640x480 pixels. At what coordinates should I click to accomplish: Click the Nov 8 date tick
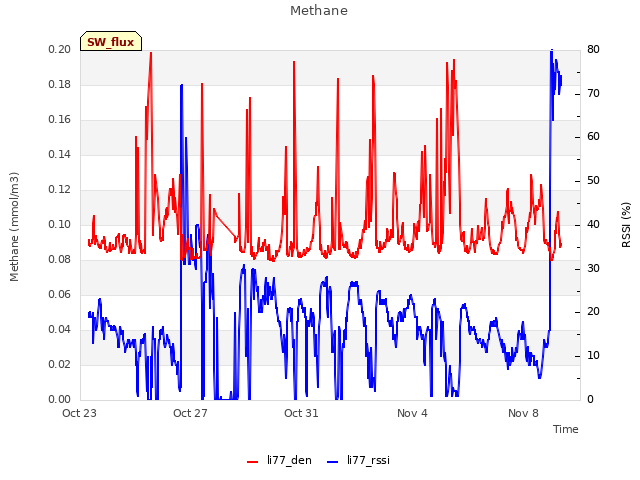[x=523, y=413]
